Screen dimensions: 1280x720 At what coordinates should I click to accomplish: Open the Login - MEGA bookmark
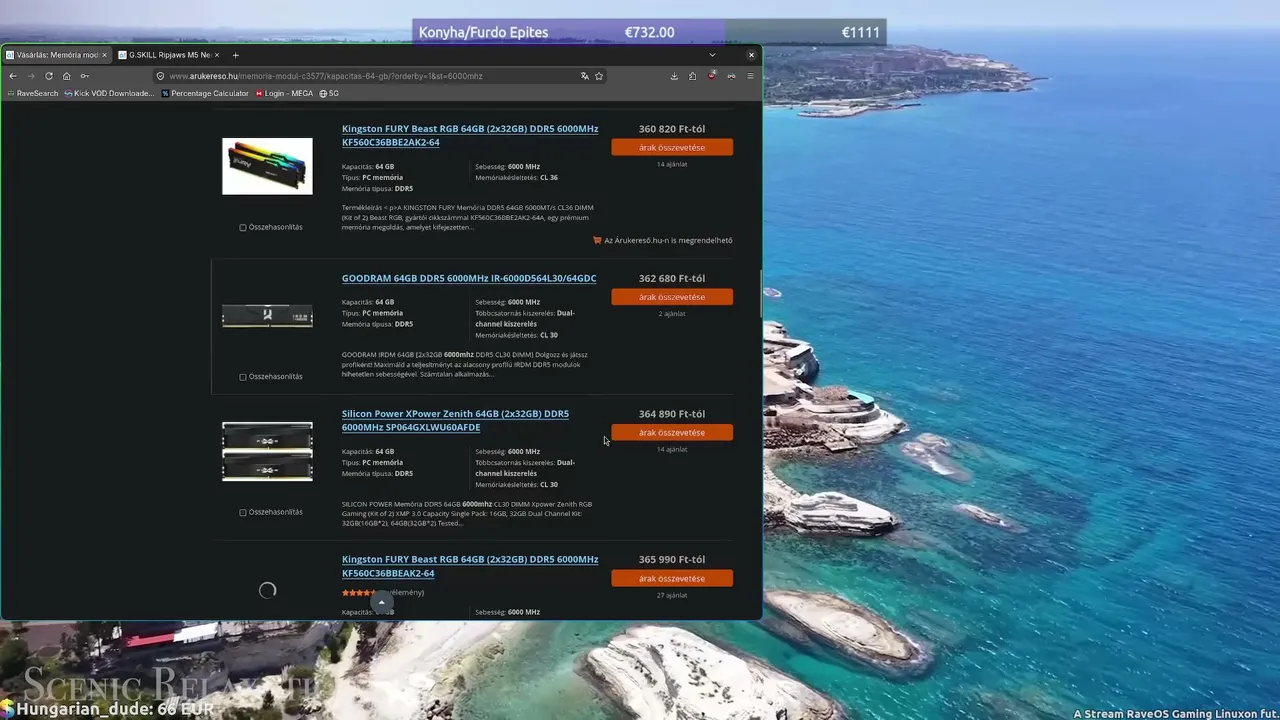point(284,93)
